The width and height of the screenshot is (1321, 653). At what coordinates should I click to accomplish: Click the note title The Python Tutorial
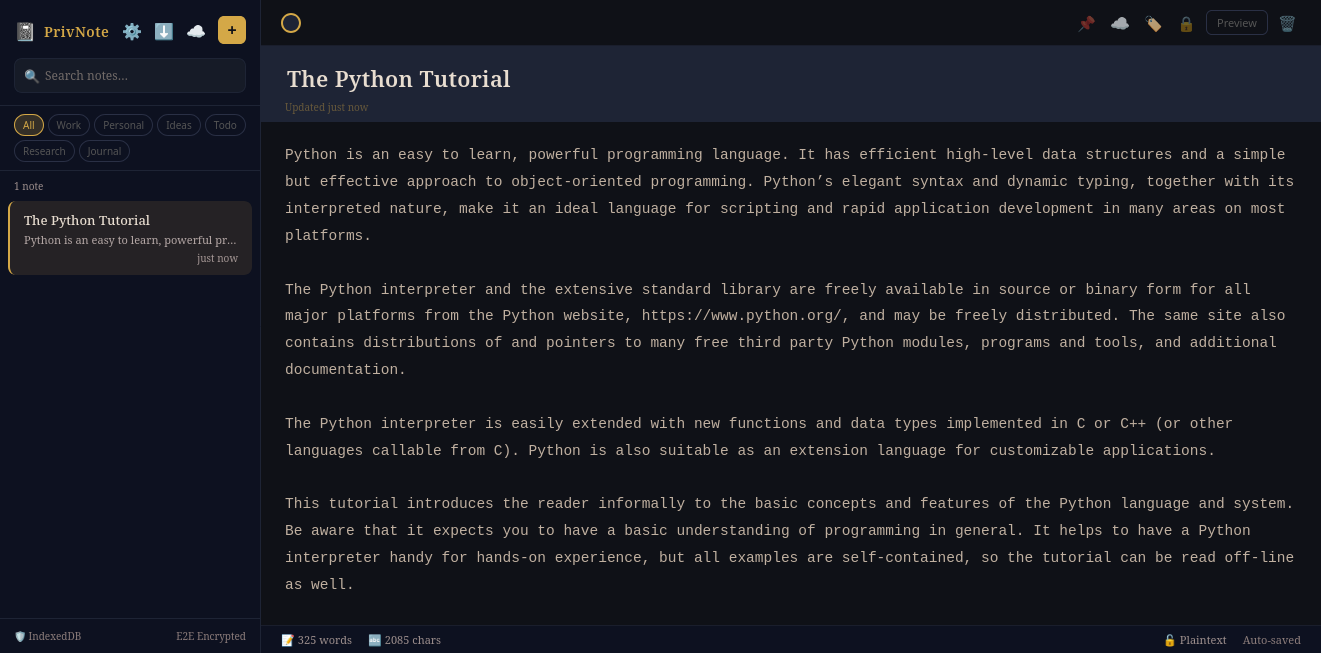tap(398, 79)
